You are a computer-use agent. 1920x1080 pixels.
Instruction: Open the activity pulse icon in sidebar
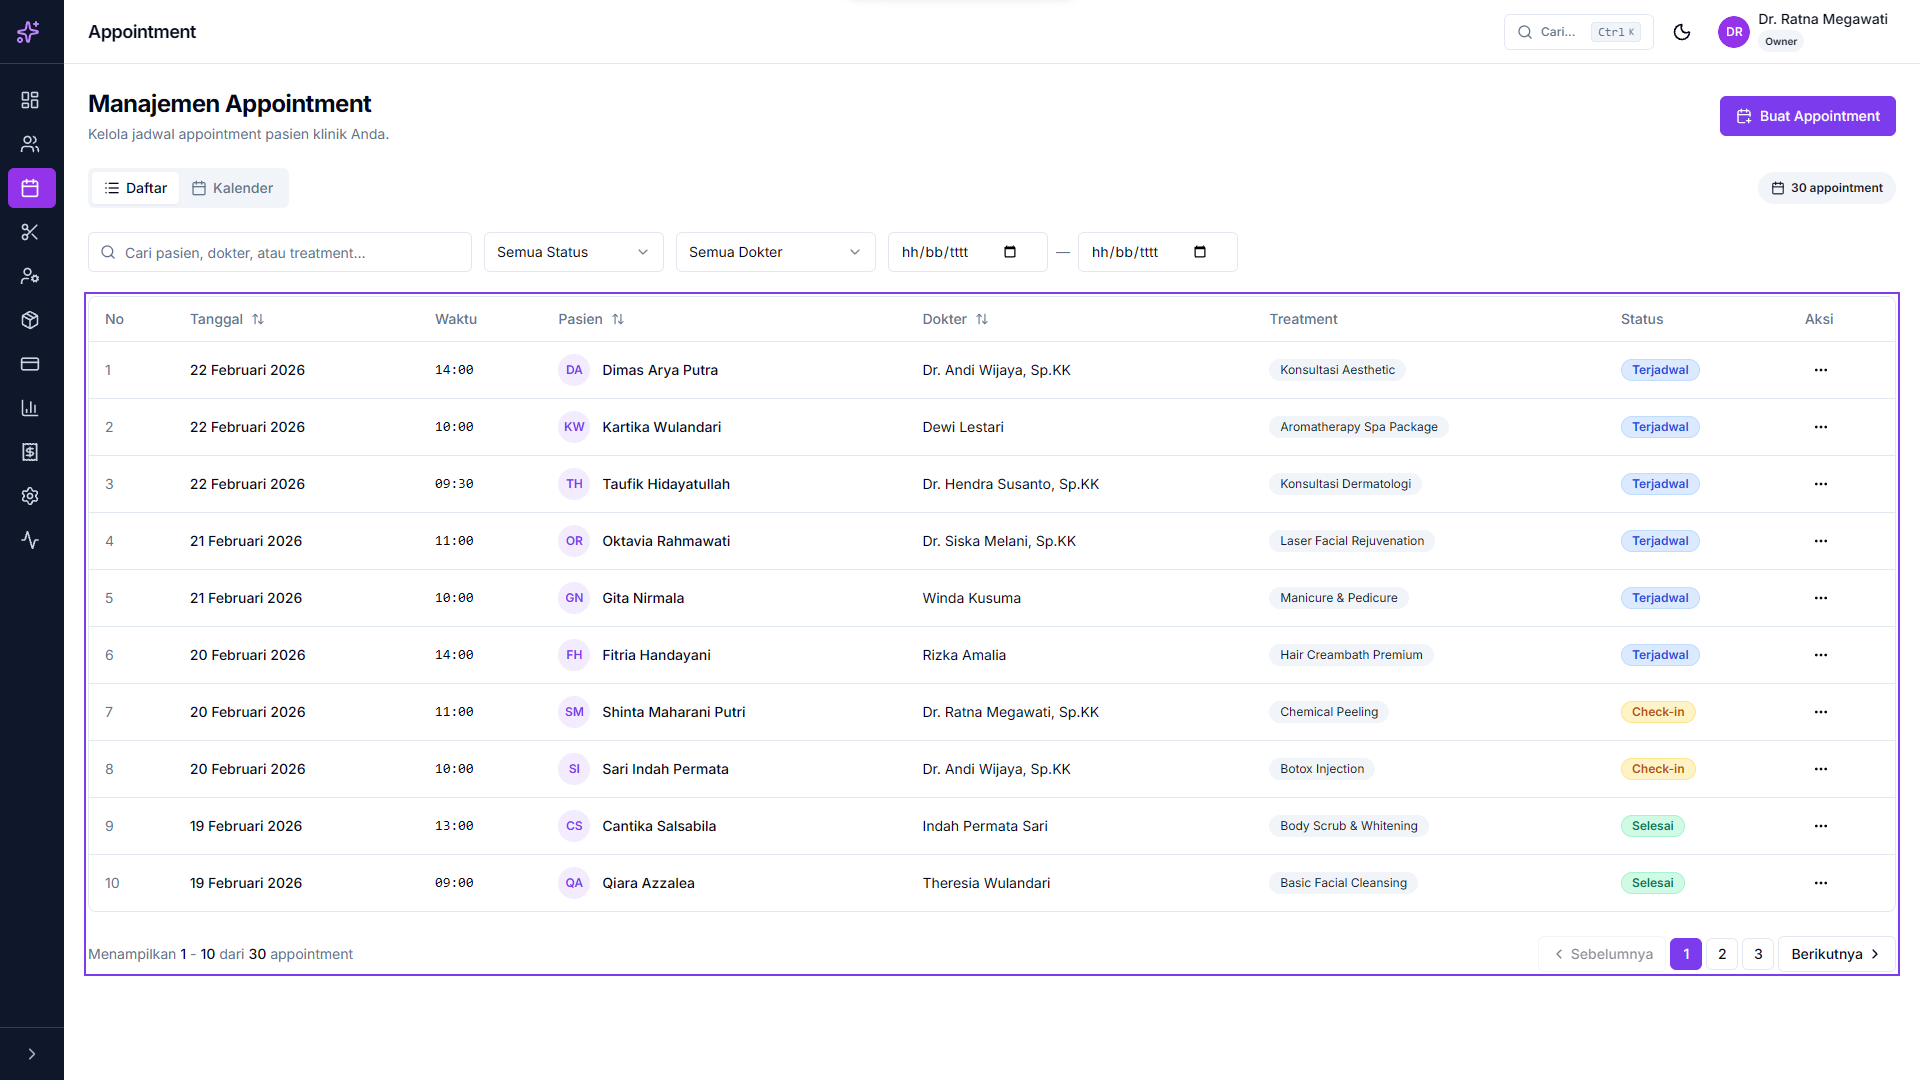coord(30,540)
